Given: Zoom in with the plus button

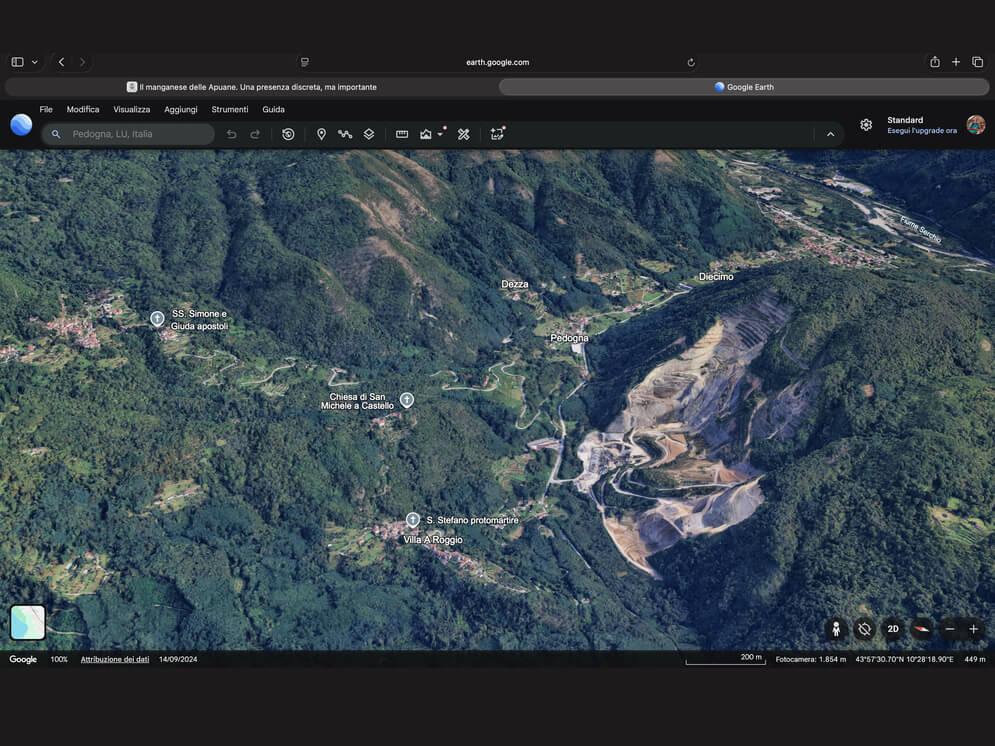Looking at the screenshot, I should point(973,629).
